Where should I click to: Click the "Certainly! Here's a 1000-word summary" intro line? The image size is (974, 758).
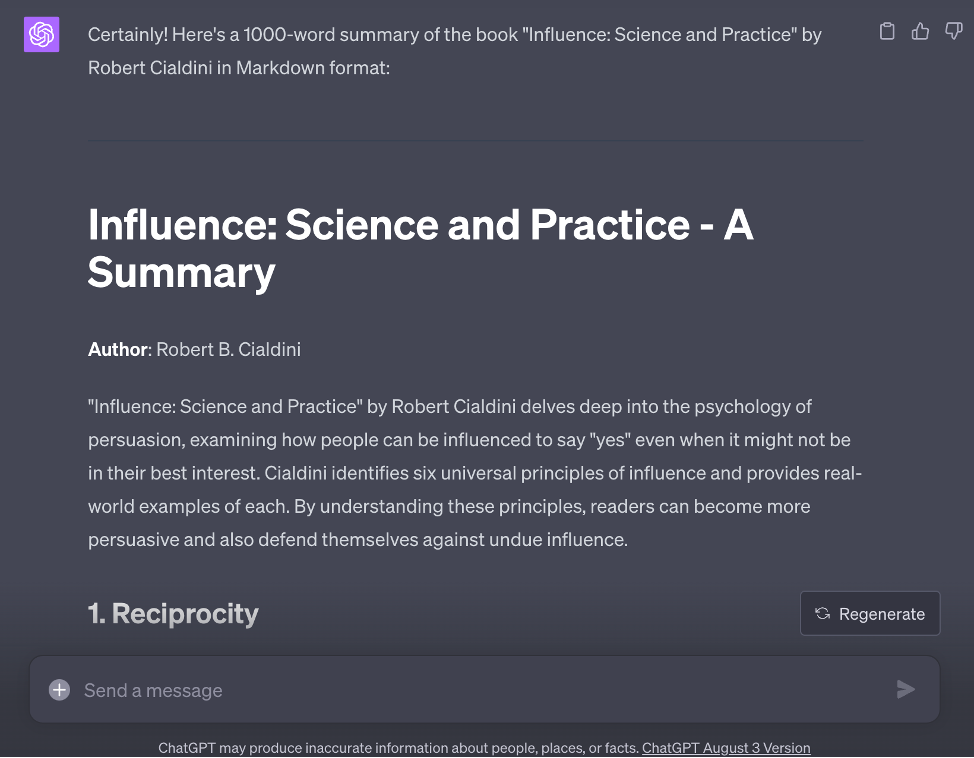click(x=454, y=35)
